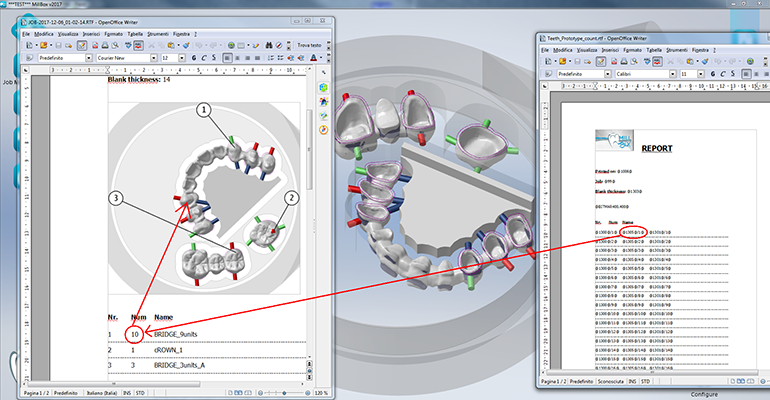Click Configure label below Teeth_Prototype_count window
Screen dimensions: 770x400
(x=704, y=394)
